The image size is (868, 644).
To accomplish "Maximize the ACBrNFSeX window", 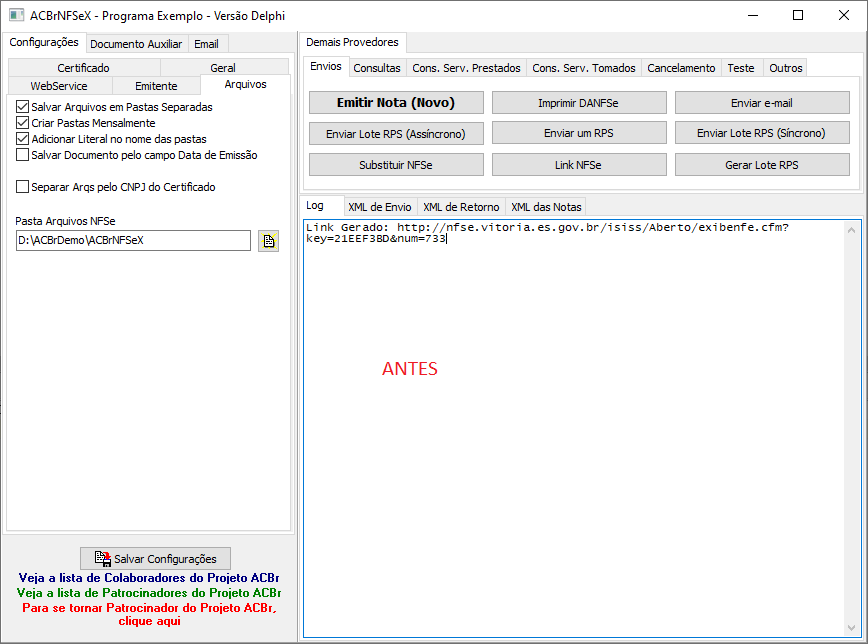I will coord(798,16).
